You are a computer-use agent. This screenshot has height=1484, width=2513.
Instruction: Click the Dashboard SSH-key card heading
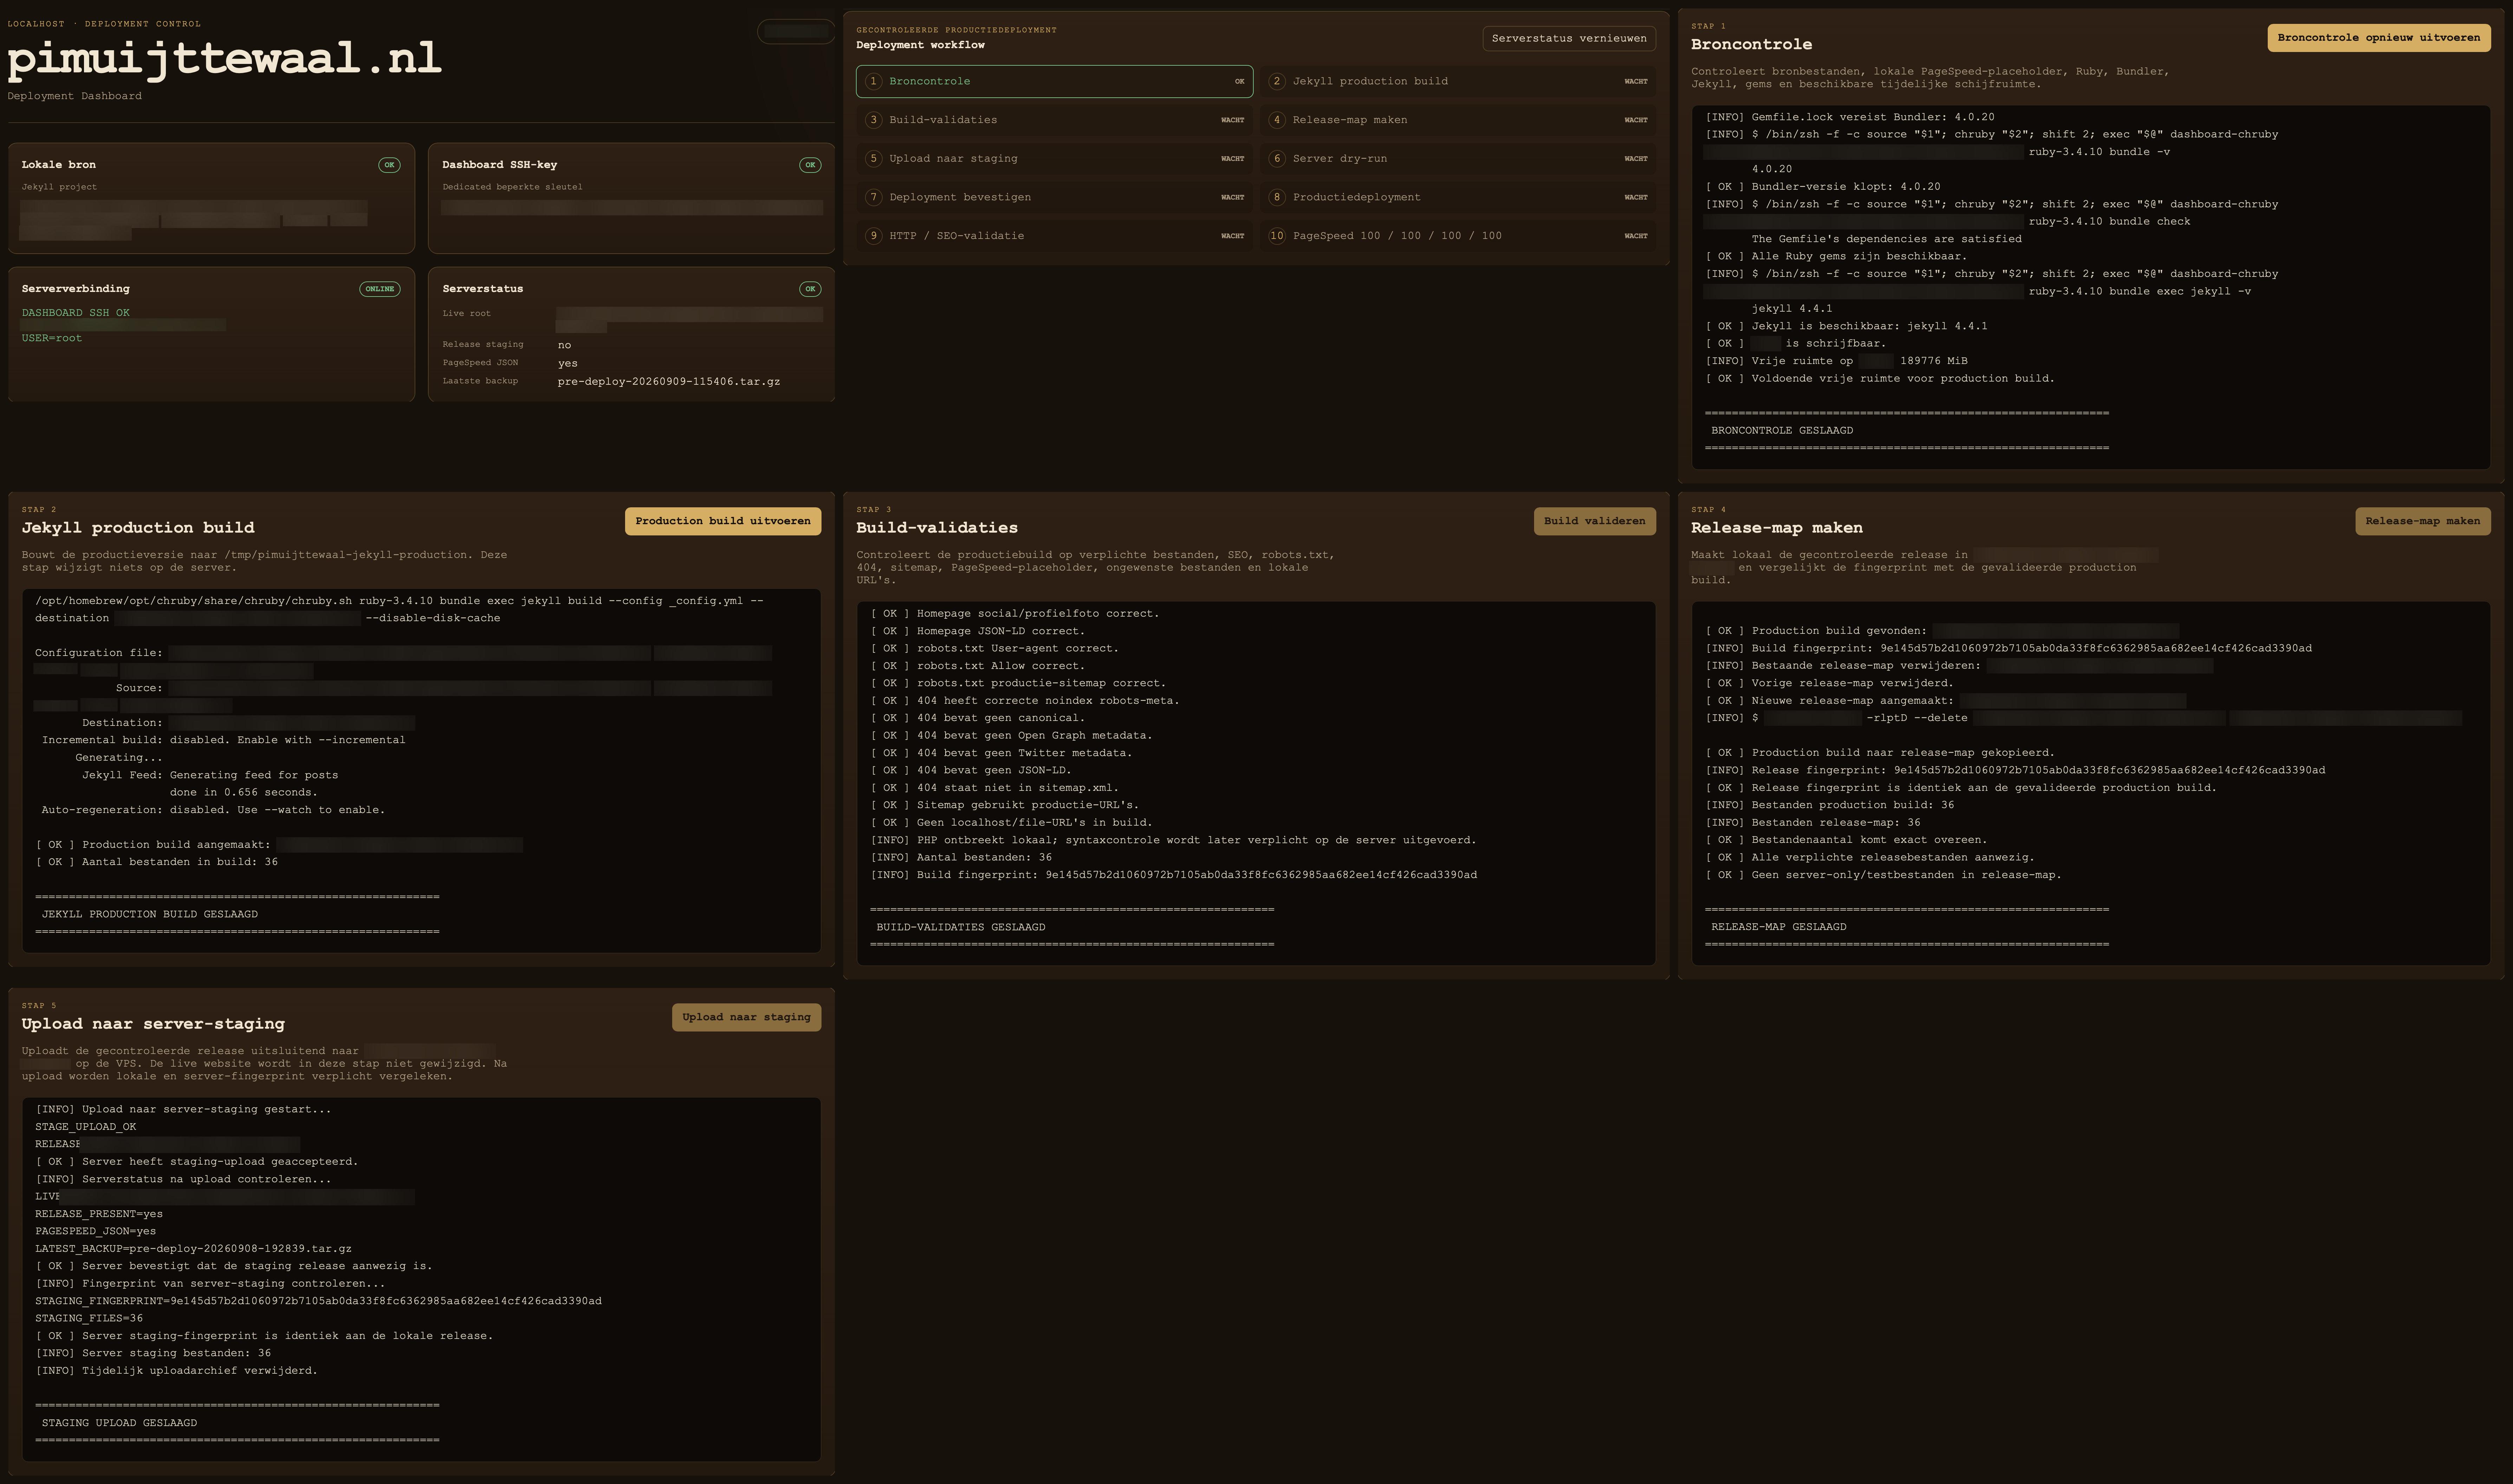(x=500, y=165)
